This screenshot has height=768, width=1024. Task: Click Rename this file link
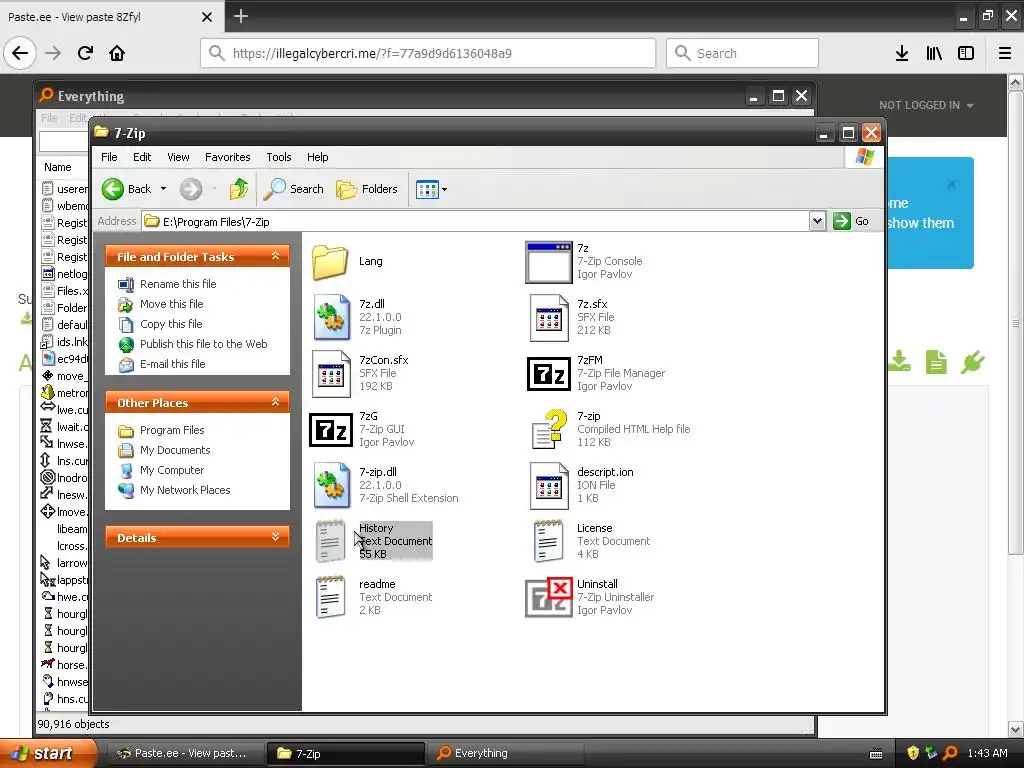pyautogui.click(x=178, y=284)
